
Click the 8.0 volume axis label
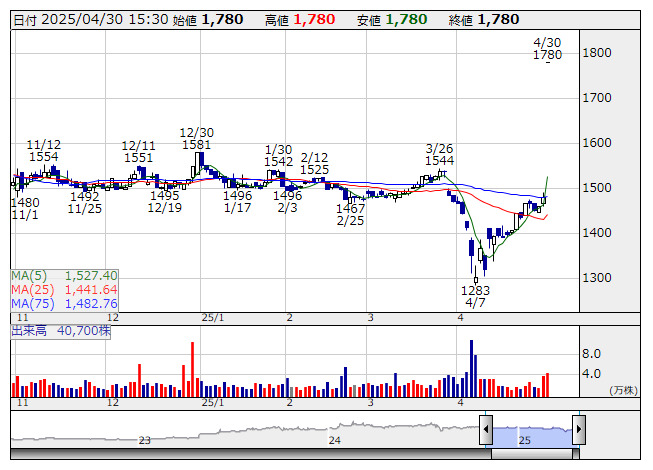click(x=591, y=354)
